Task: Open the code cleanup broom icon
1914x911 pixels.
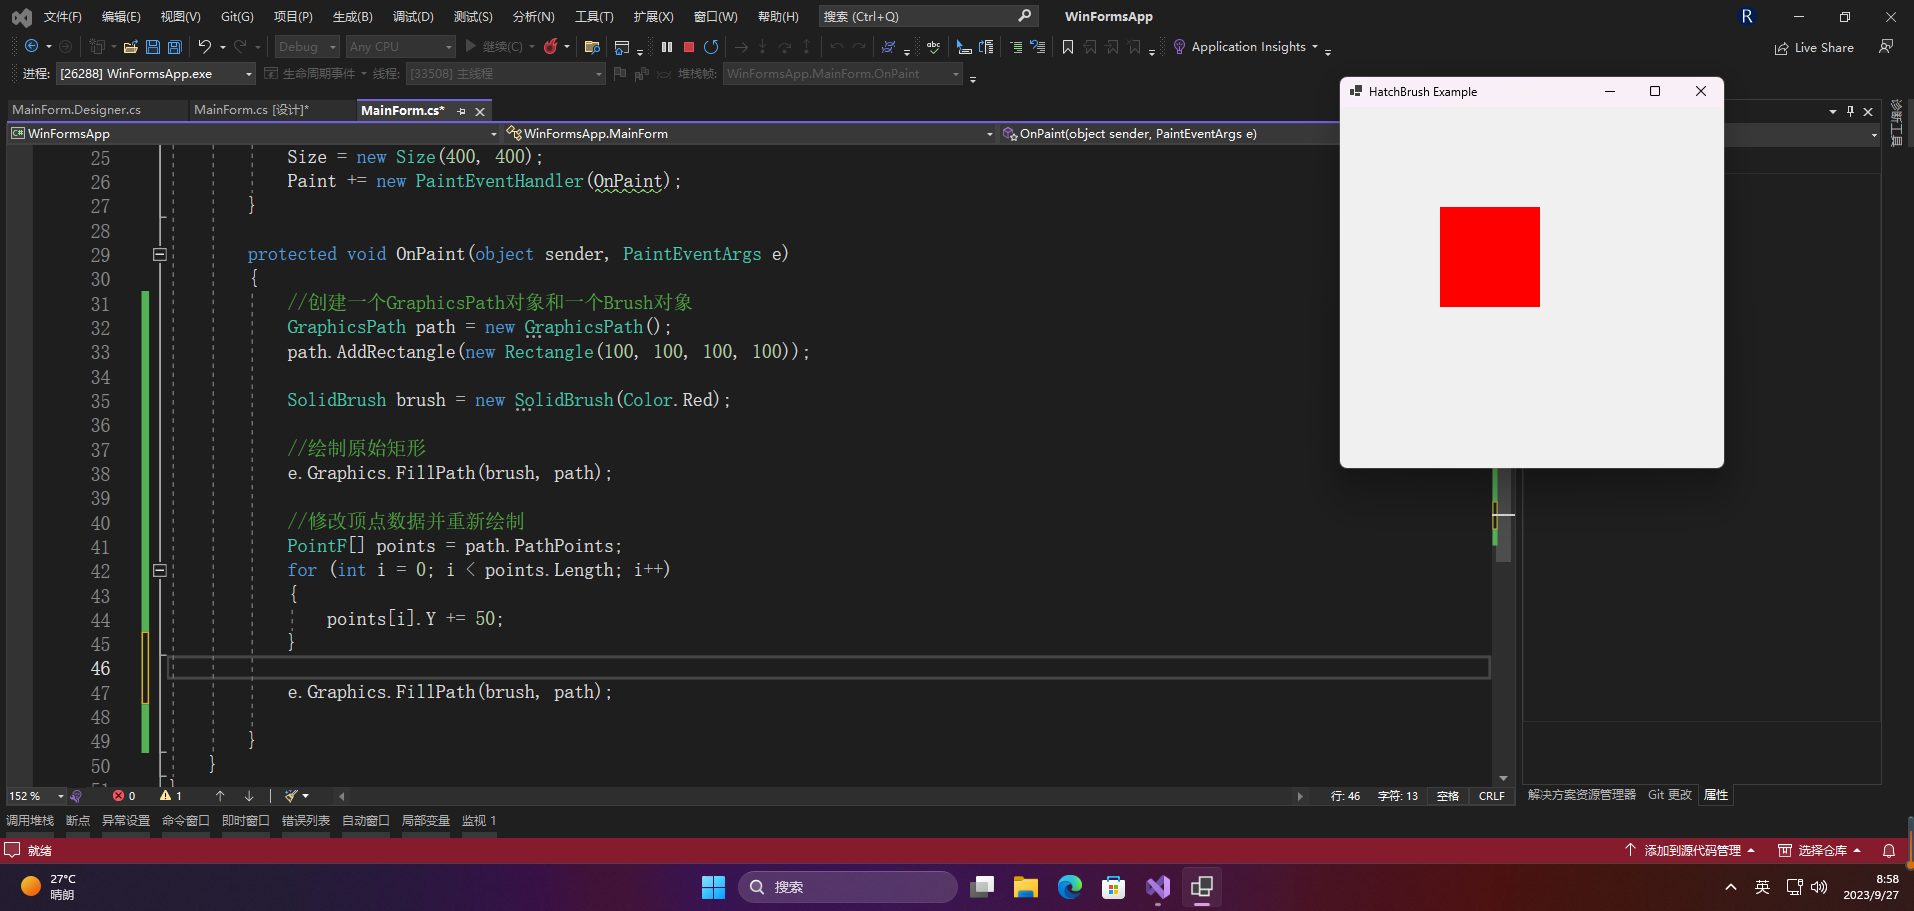Action: (x=291, y=796)
